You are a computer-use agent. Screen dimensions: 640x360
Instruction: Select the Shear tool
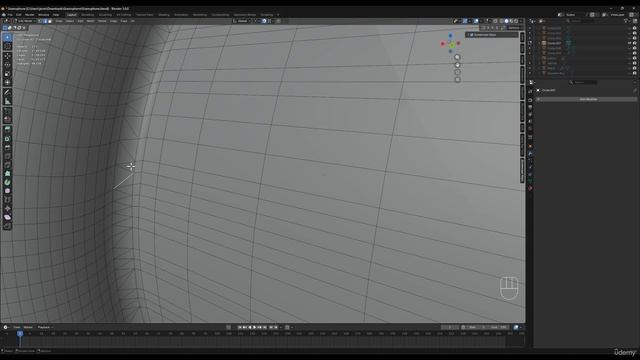coord(7,217)
